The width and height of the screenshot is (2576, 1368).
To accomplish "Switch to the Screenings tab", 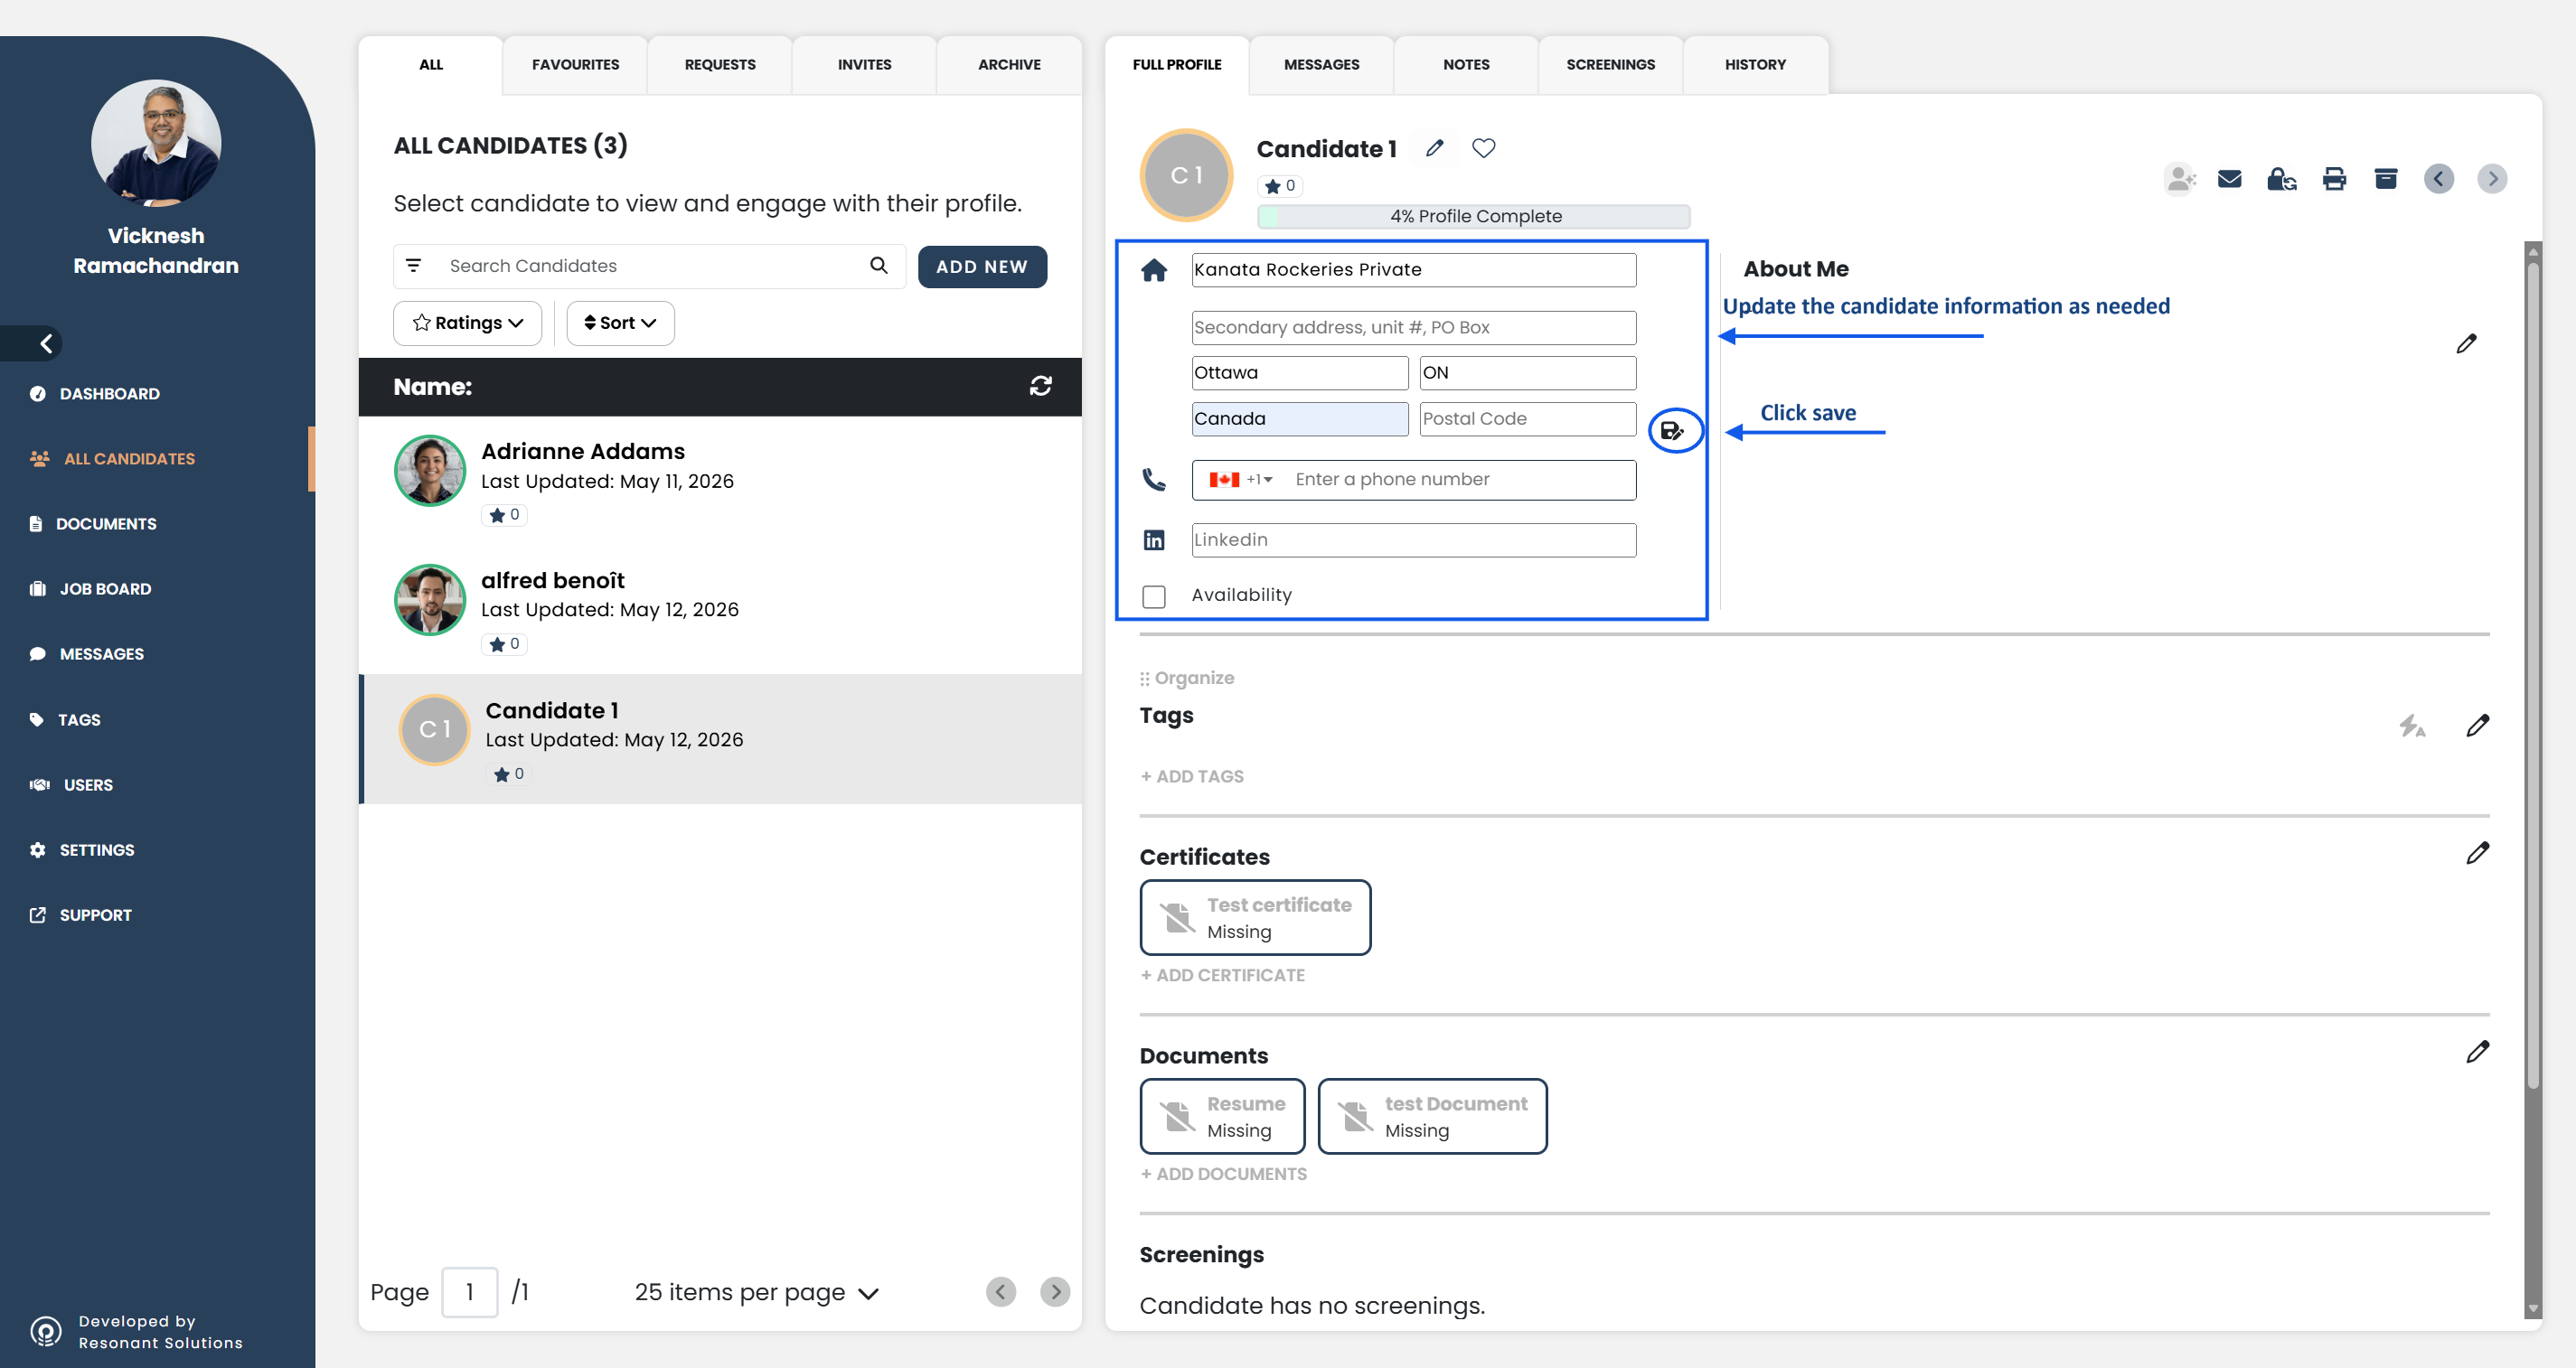I will point(1610,65).
